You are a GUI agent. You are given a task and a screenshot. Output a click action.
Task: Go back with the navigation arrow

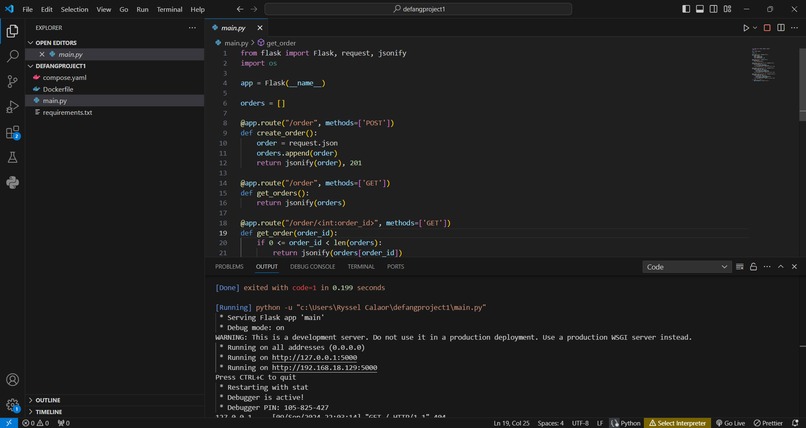coord(240,9)
